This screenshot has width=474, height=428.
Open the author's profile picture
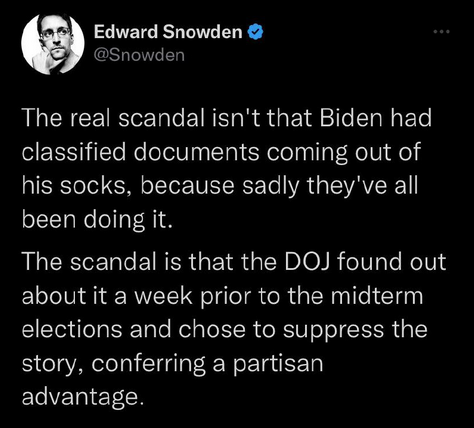point(53,44)
